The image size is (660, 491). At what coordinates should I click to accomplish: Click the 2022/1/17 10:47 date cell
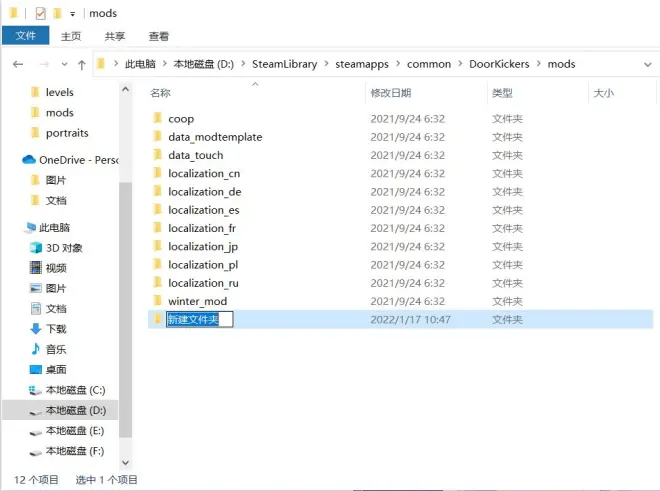coord(410,320)
